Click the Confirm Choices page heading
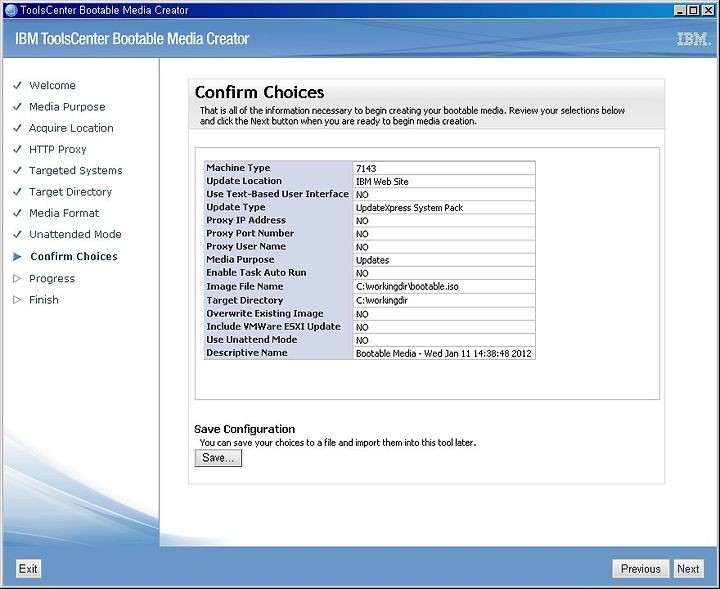Screen dimensions: 720x589 [259, 92]
